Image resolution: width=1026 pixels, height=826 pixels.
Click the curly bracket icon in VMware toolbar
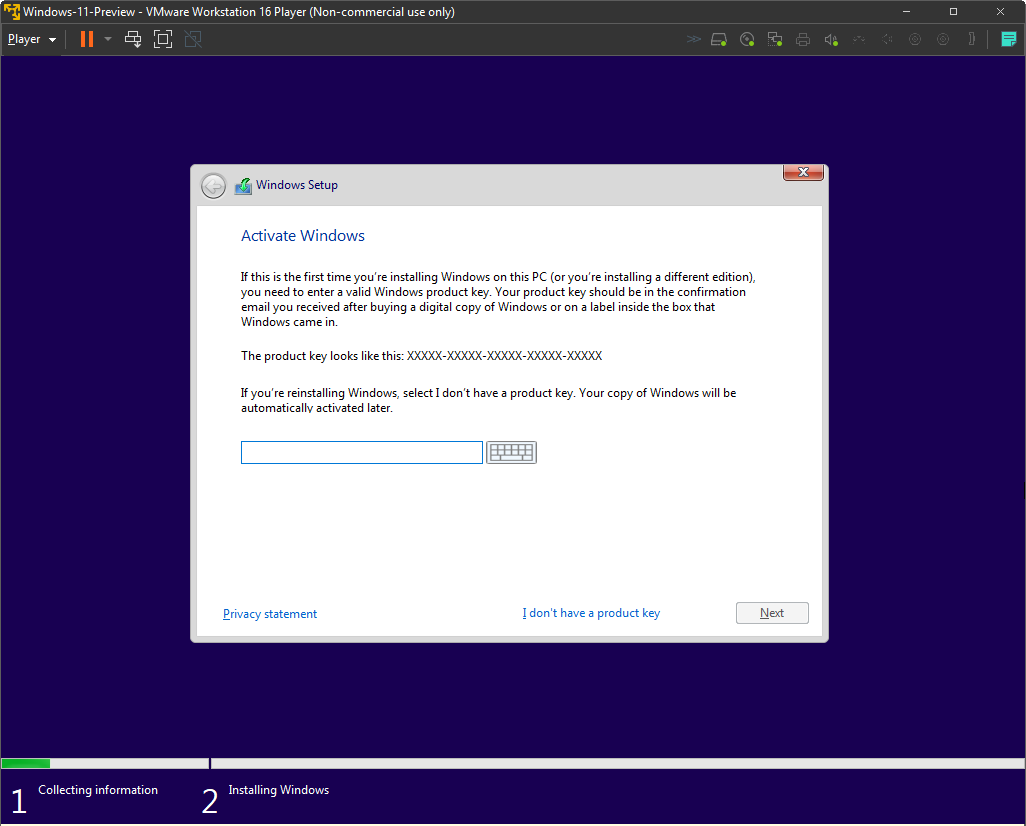(972, 39)
